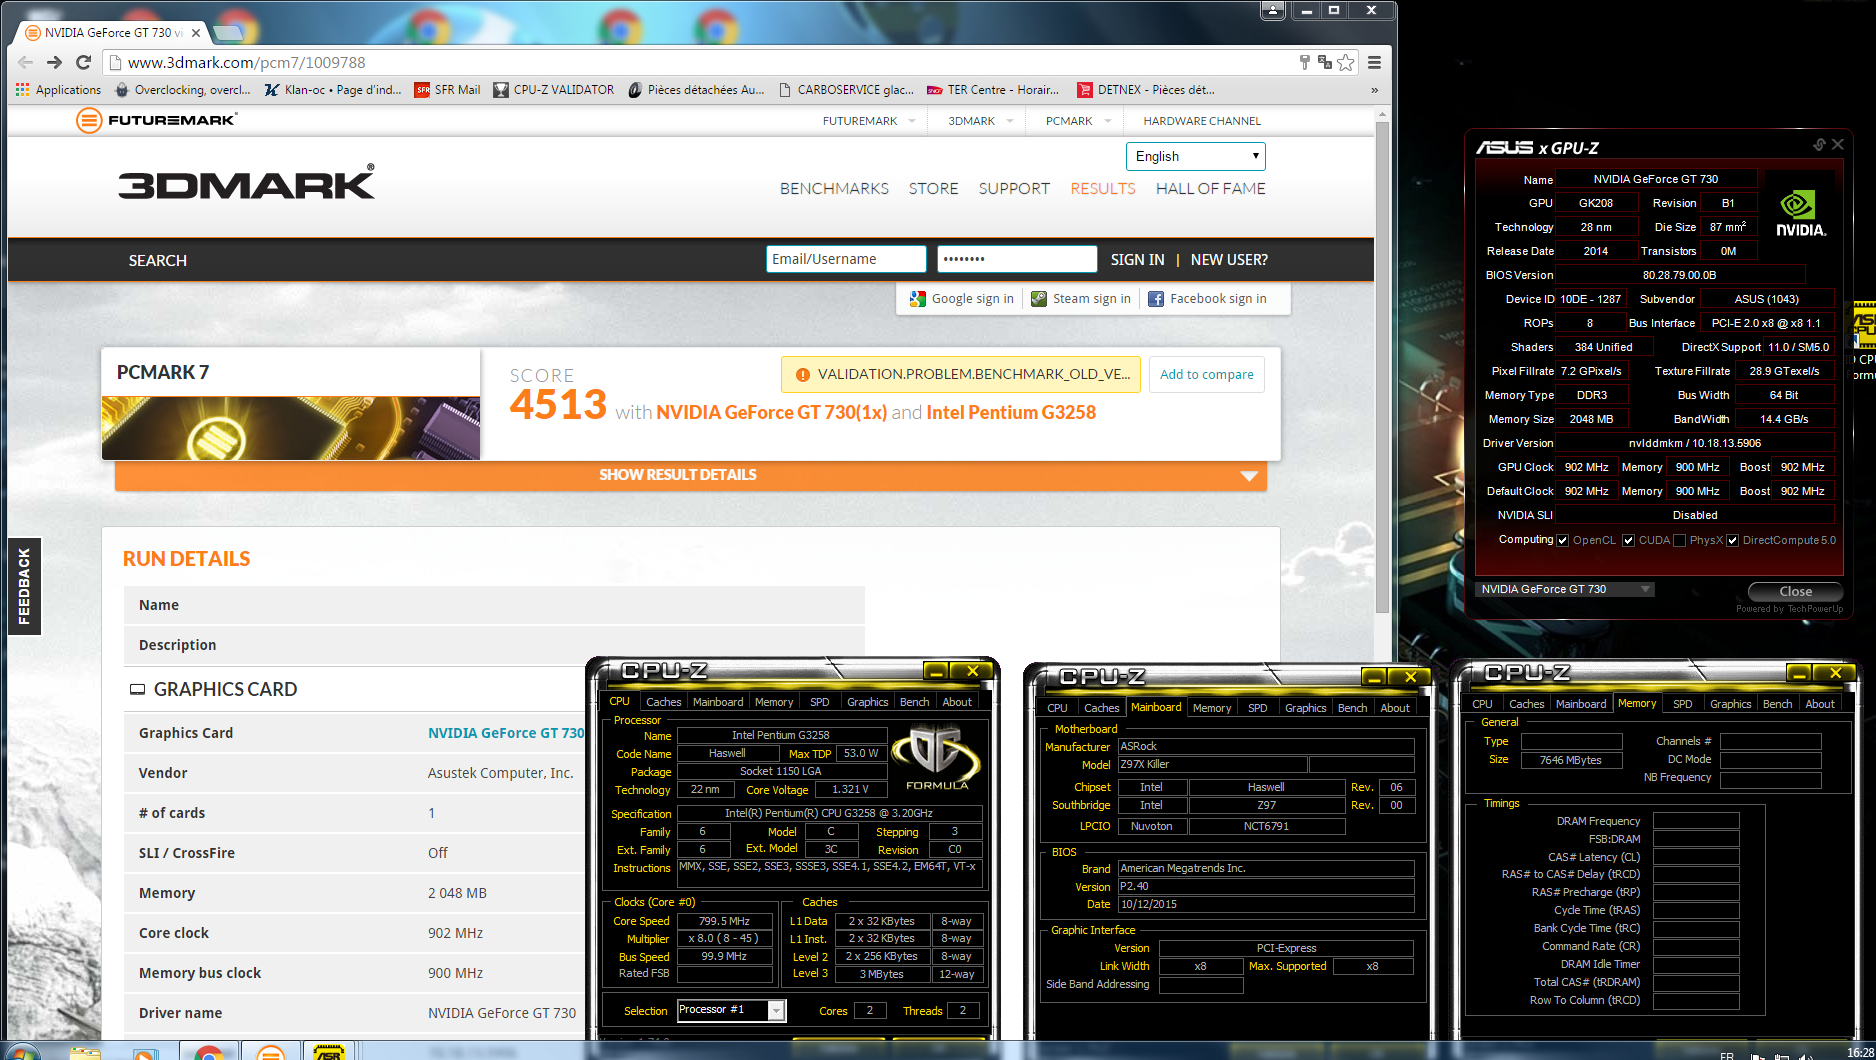This screenshot has height=1060, width=1876.
Task: Open the Processor #1 selection dropdown in CPU-Z
Action: (732, 1010)
